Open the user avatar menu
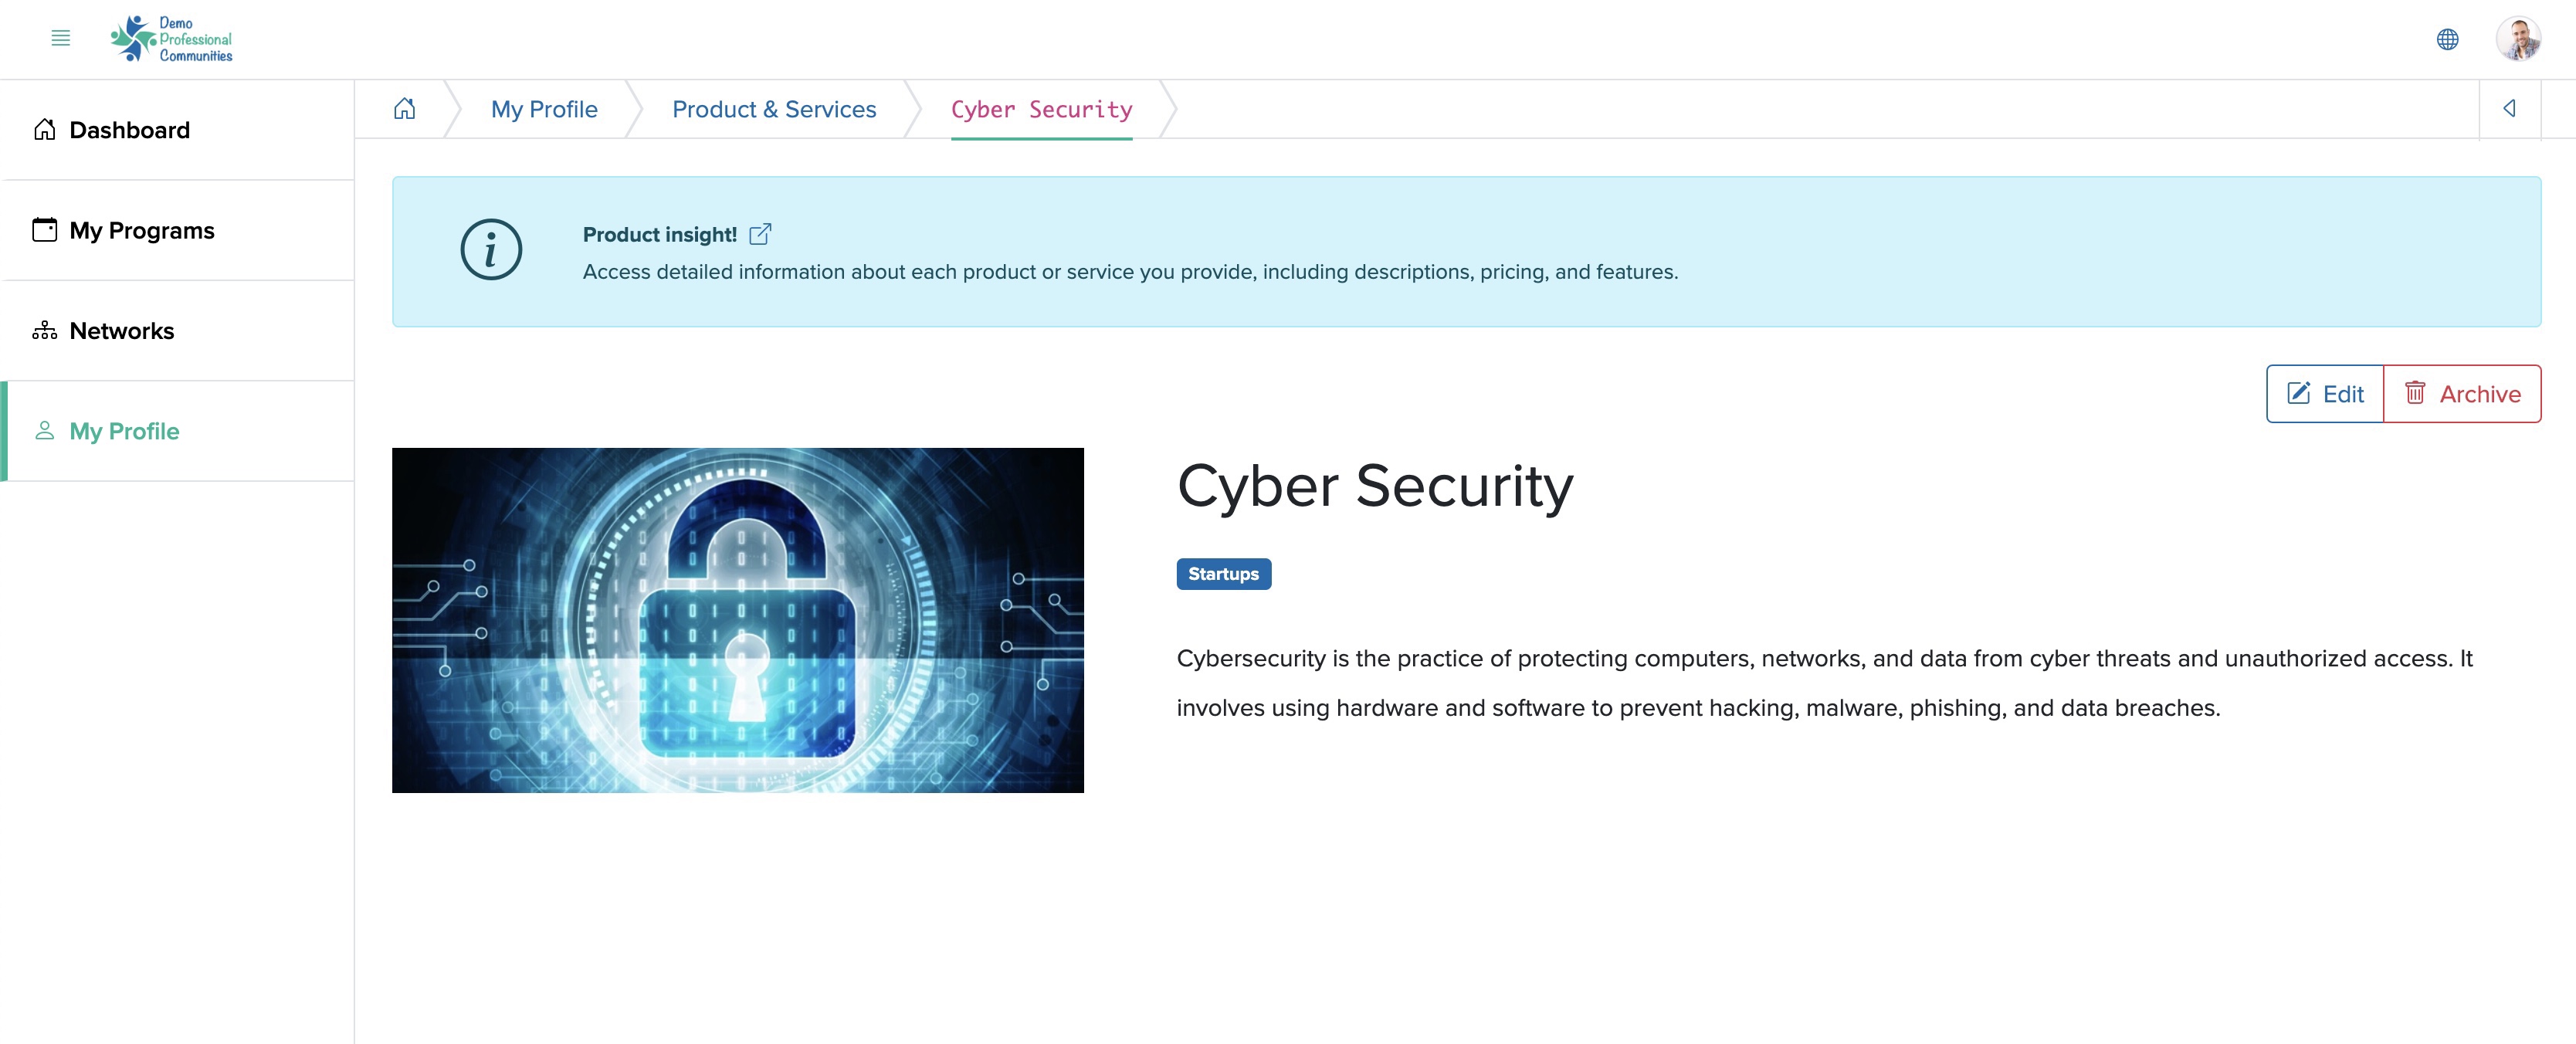Image resolution: width=2576 pixels, height=1044 pixels. pyautogui.click(x=2518, y=39)
